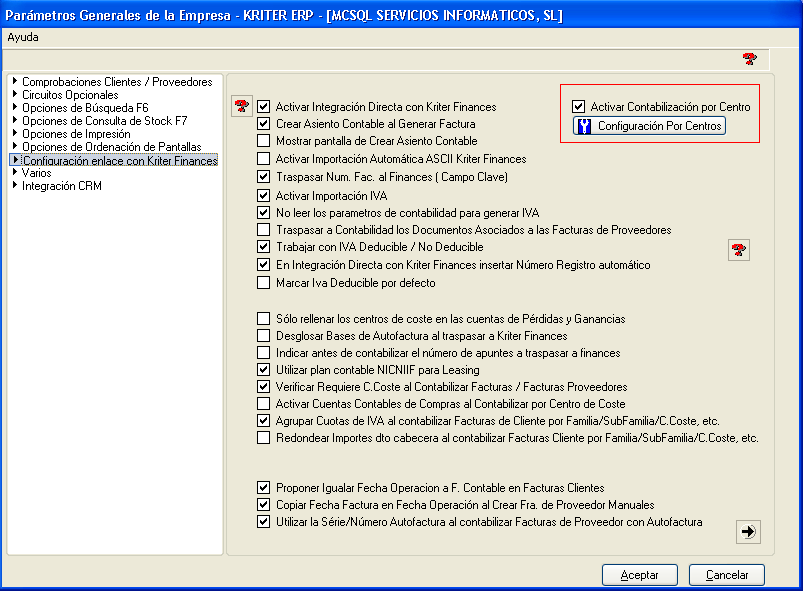Check Redondear Importes dto cabecera option
The width and height of the screenshot is (803, 592).
(263, 438)
